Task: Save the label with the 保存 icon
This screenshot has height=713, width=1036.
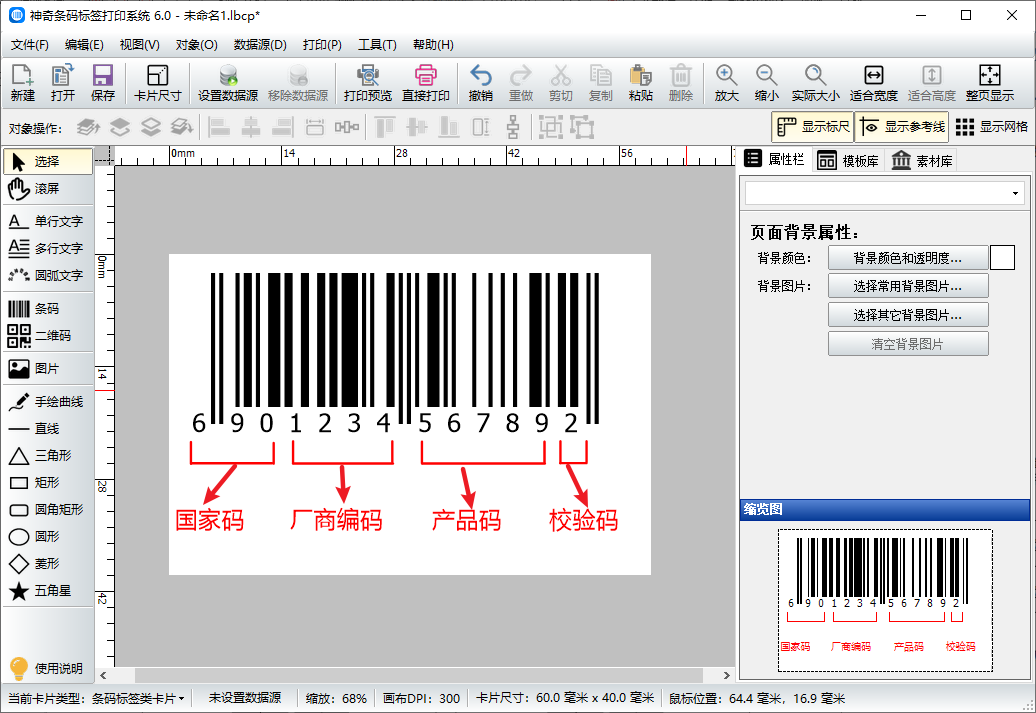Action: pos(102,83)
